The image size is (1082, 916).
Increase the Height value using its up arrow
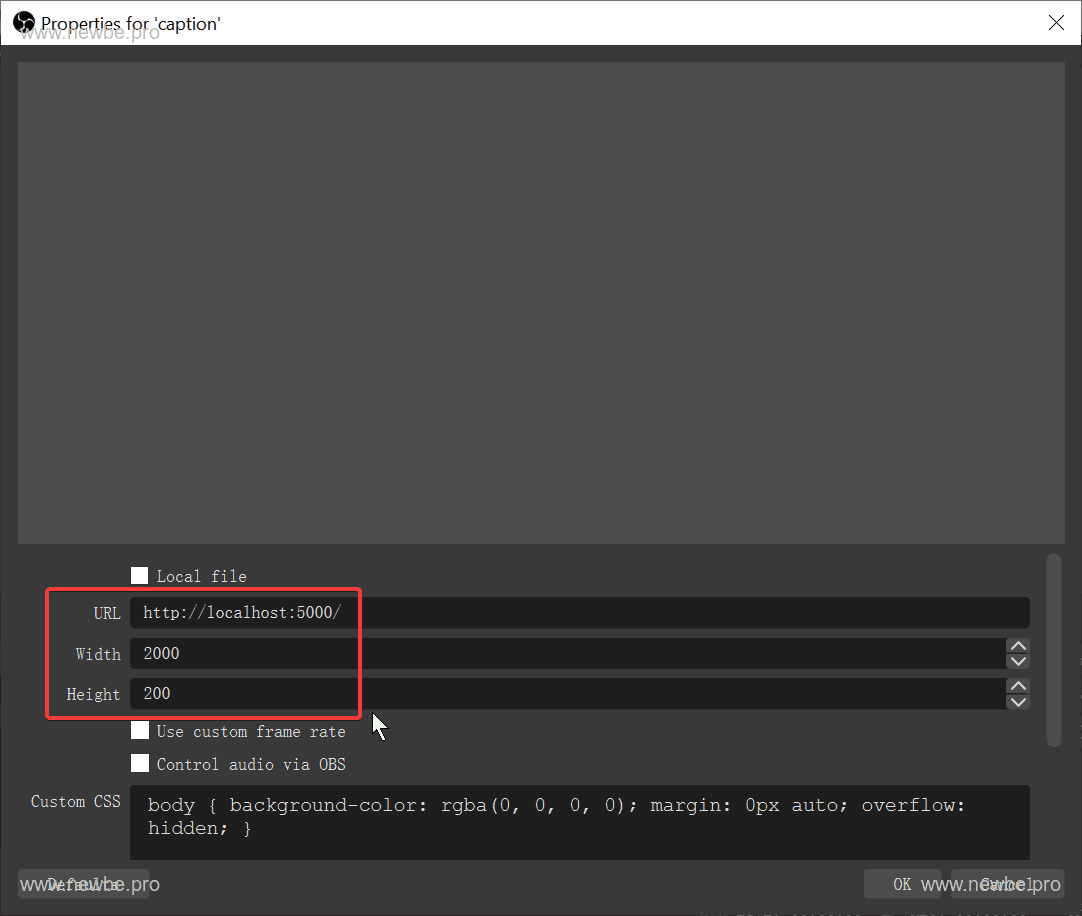click(x=1018, y=685)
